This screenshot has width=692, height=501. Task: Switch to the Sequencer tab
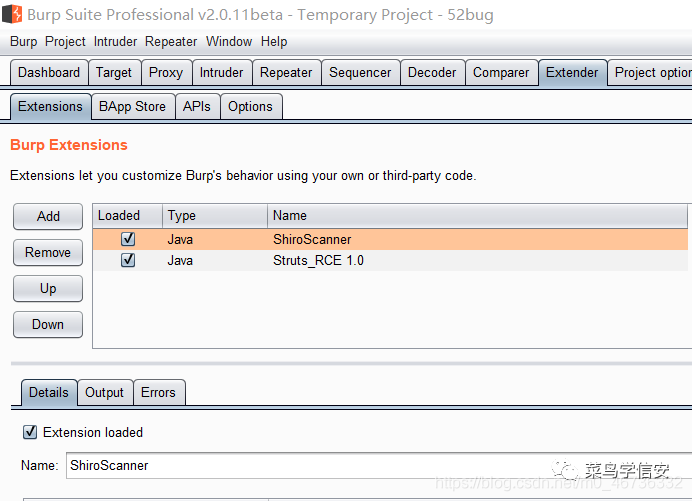coord(360,72)
